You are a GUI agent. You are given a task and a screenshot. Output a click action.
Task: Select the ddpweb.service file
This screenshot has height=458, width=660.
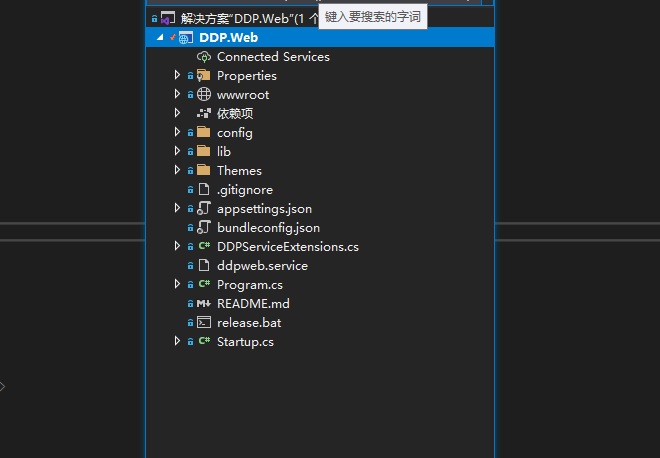point(262,266)
